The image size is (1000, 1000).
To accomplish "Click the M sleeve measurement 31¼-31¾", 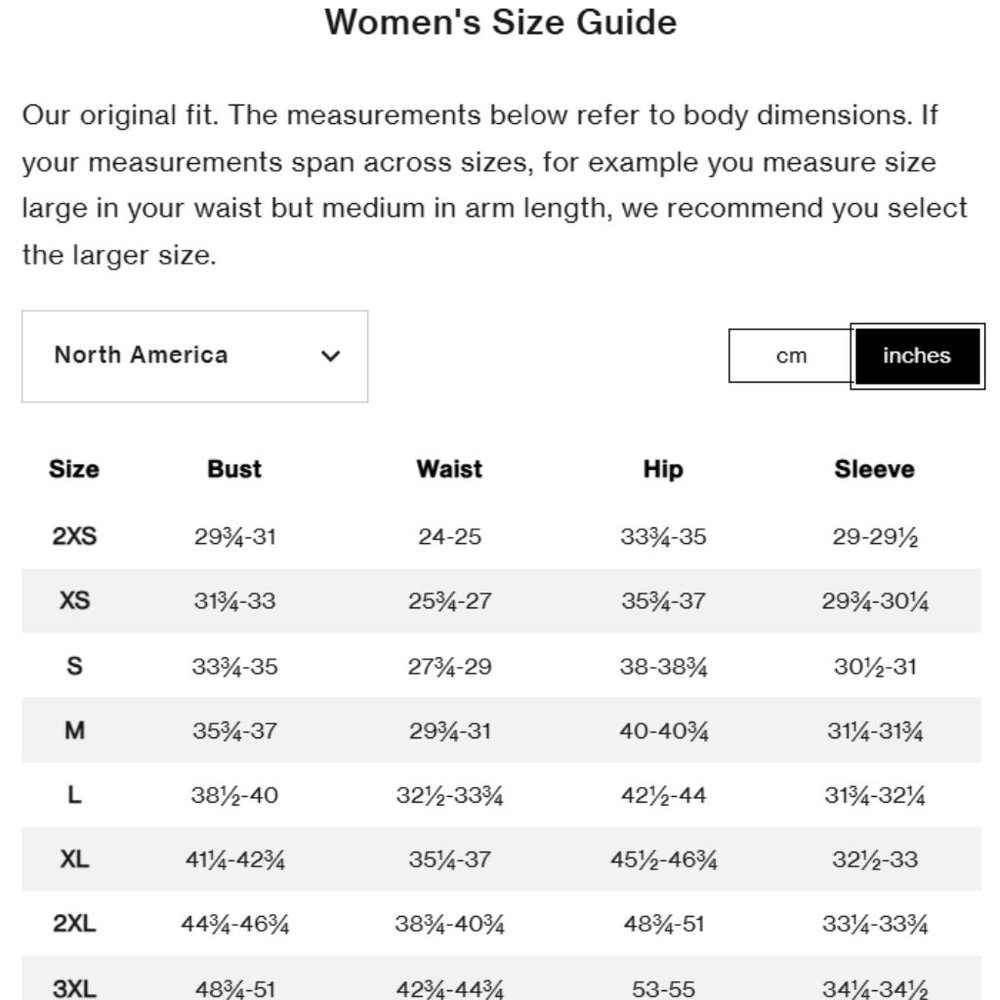I will [x=875, y=732].
